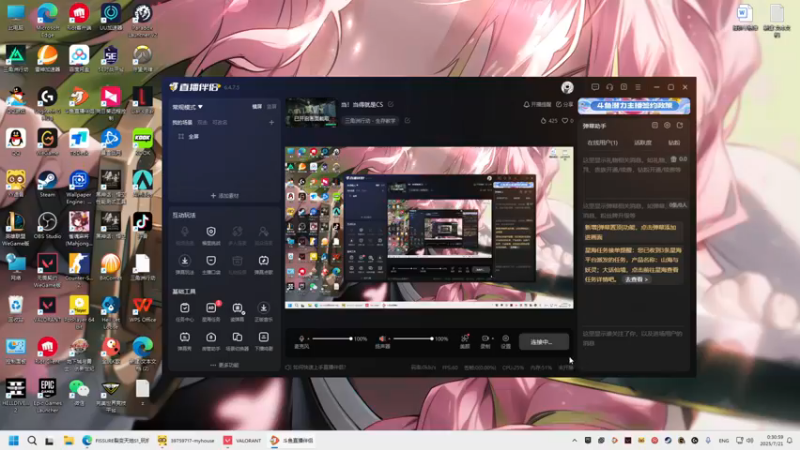Screen dimensions: 800x450
Task: Click the live preview canvas
Action: click(x=429, y=228)
